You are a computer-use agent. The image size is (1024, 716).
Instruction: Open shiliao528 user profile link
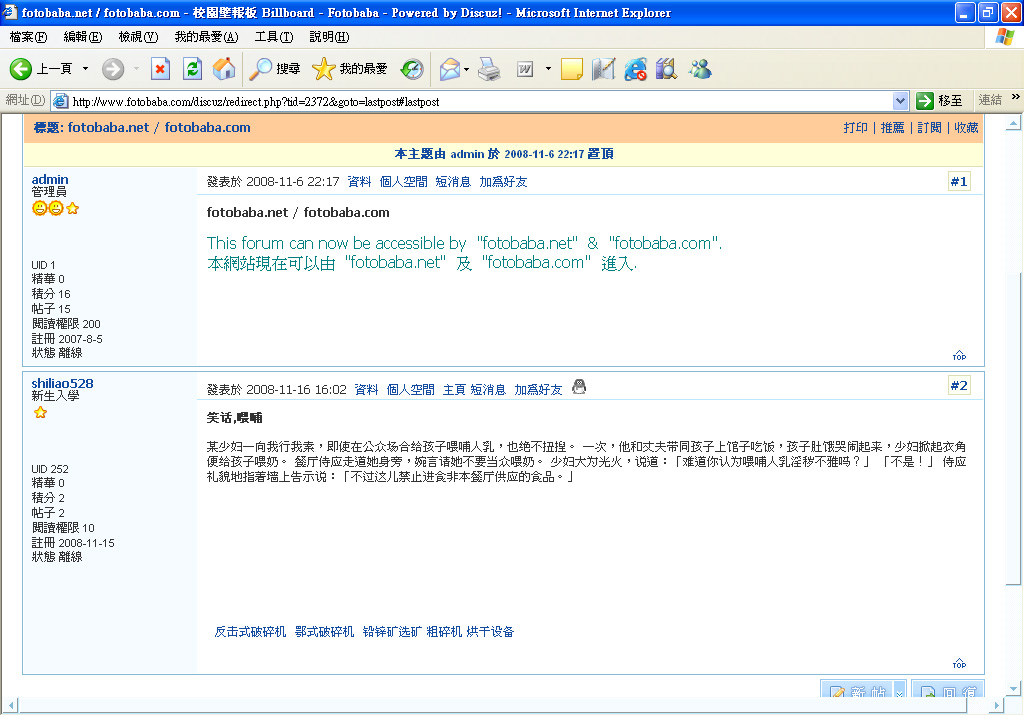(63, 383)
